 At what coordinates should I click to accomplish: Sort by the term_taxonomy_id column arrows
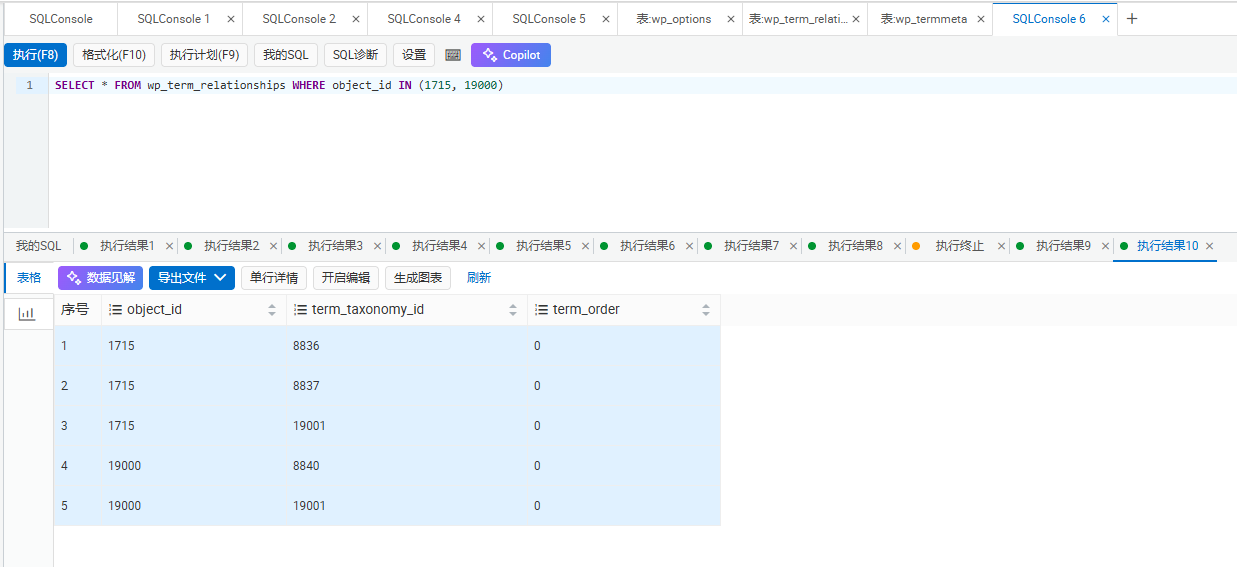coord(513,310)
